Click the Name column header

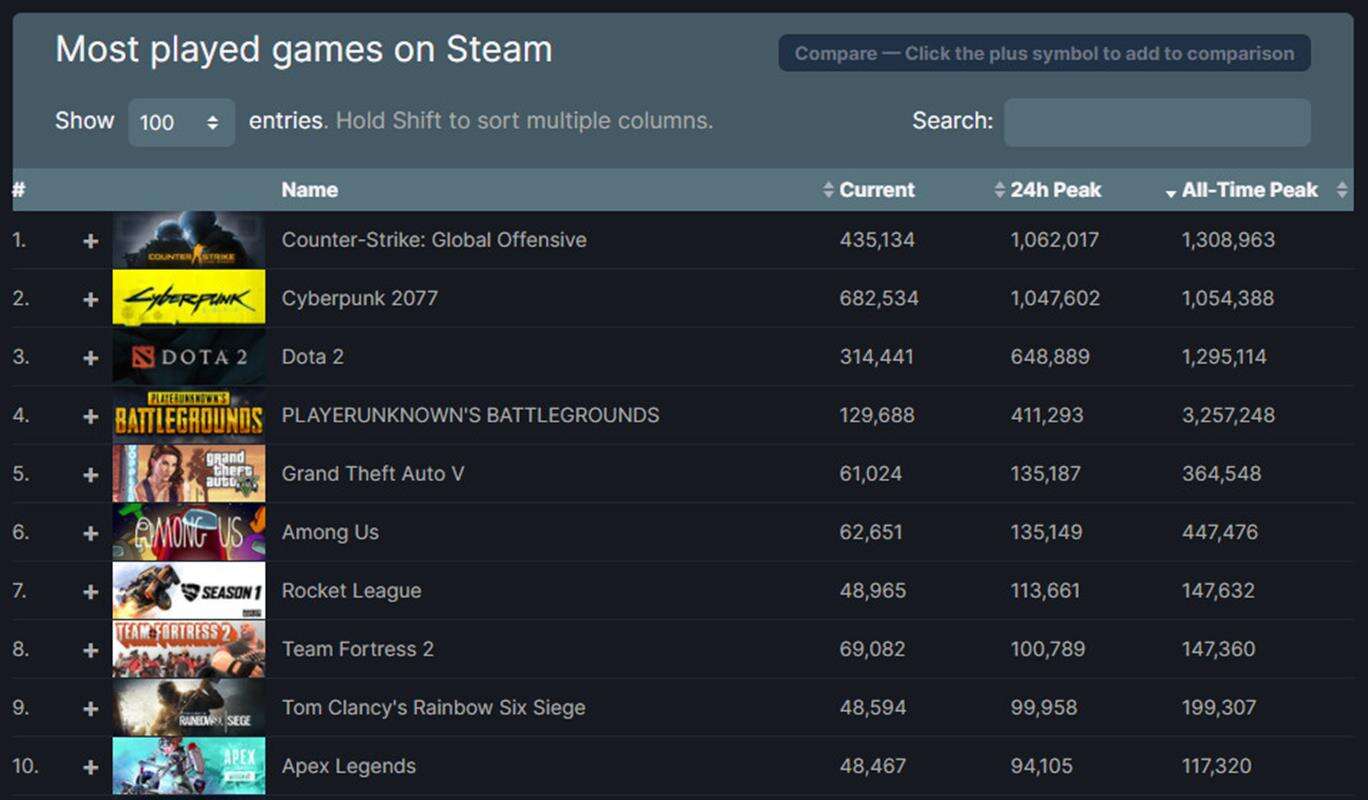pos(309,190)
